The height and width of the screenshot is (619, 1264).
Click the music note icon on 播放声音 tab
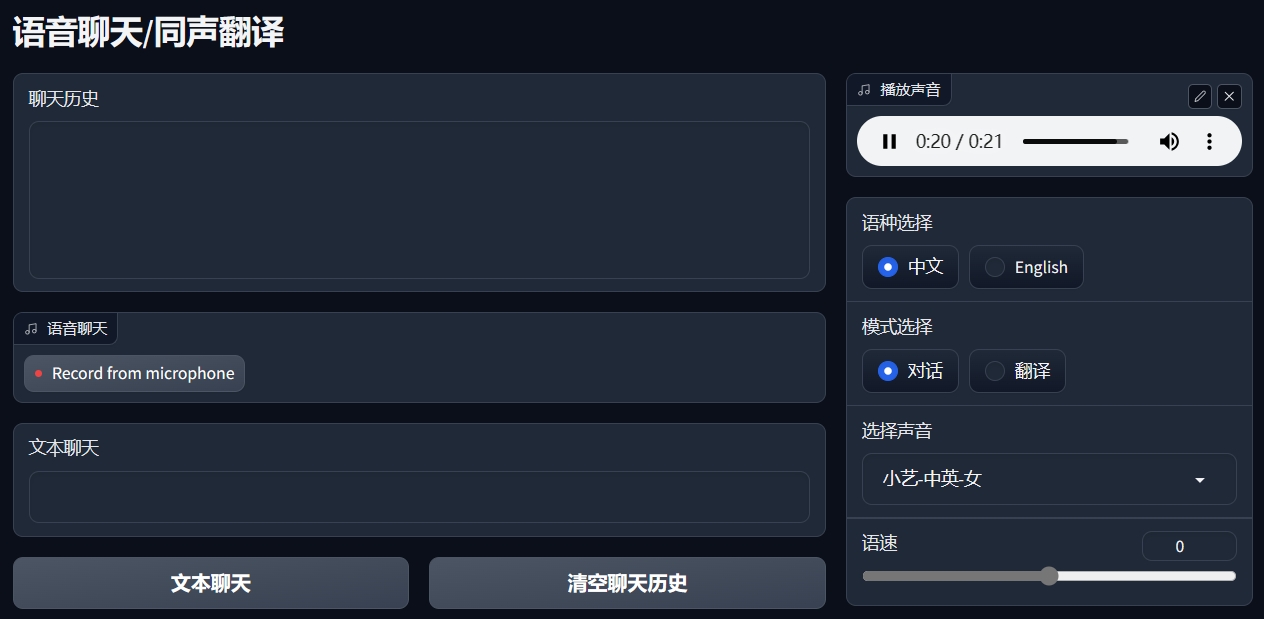point(864,89)
